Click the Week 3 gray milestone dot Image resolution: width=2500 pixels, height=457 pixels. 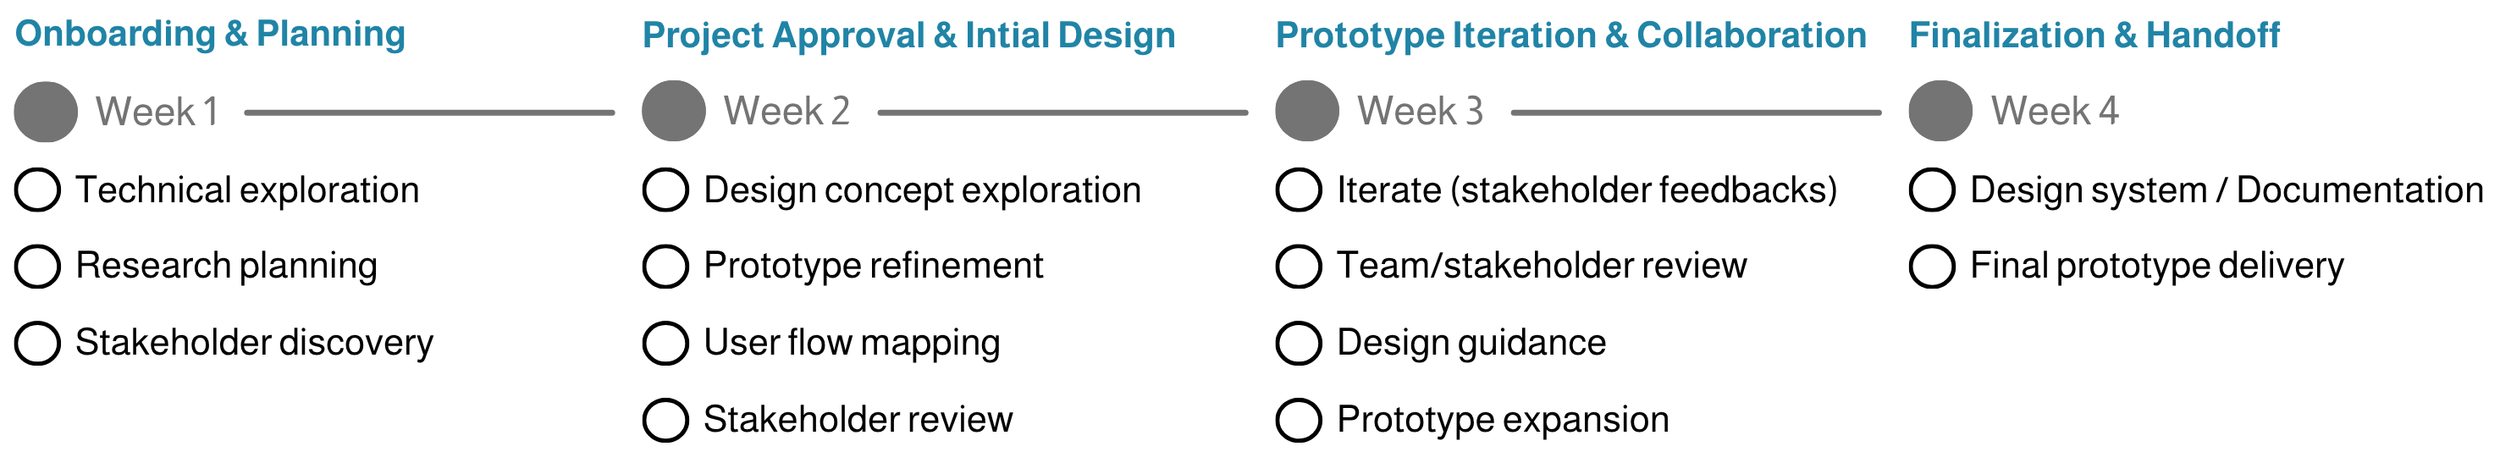coord(1307,111)
